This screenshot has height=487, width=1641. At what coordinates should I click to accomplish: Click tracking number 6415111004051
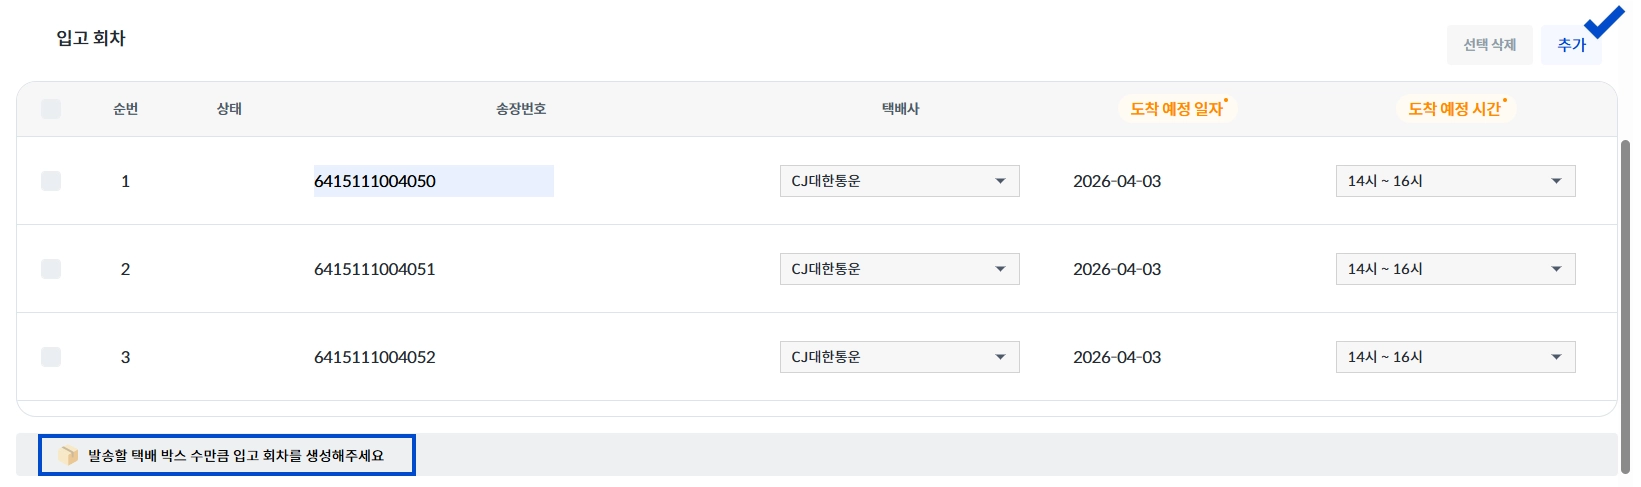click(x=375, y=269)
